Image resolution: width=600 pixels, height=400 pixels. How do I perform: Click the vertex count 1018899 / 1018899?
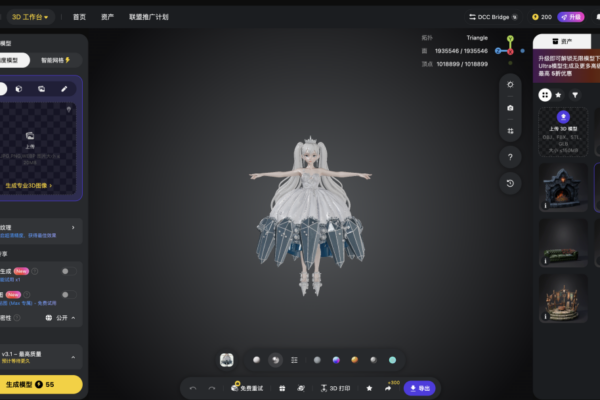[462, 64]
